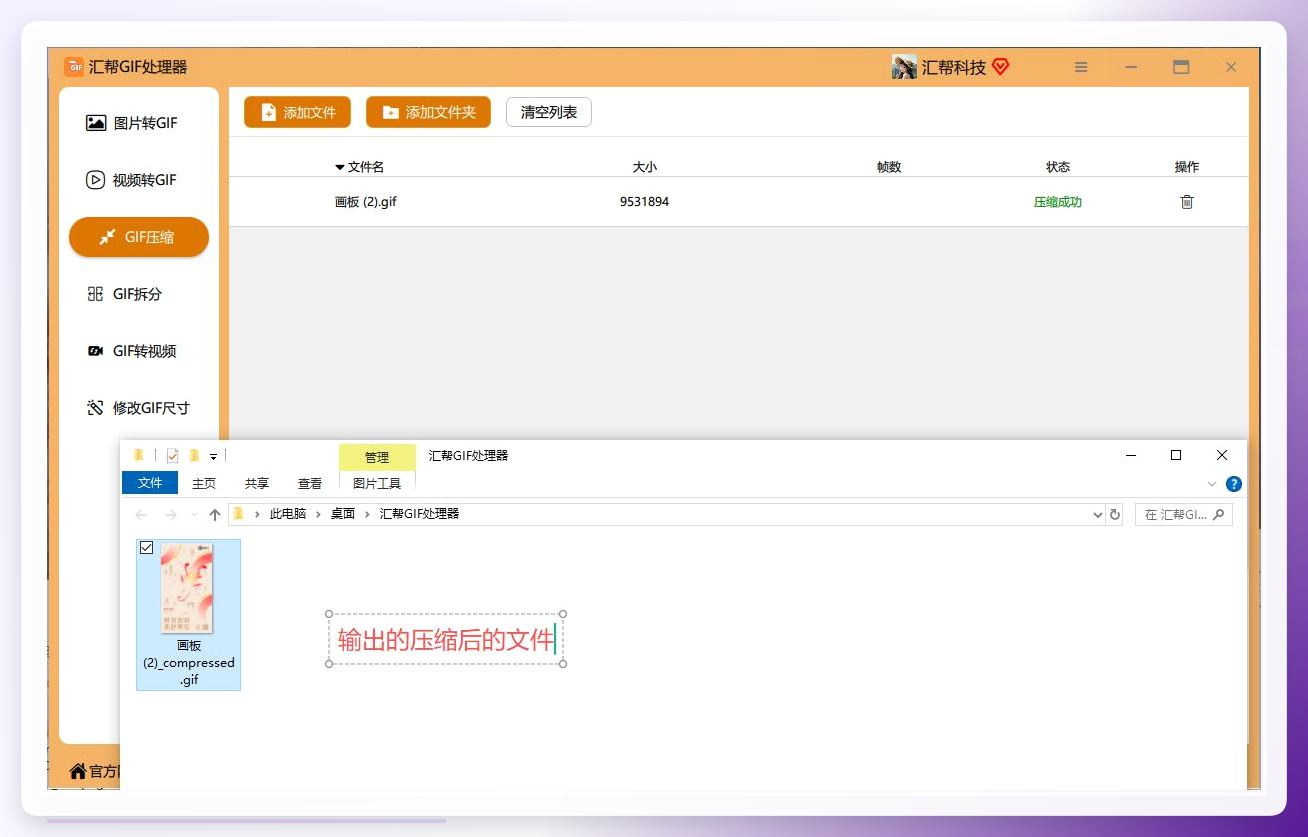Open the 文件 tab in Explorer
1308x837 pixels.
click(150, 483)
